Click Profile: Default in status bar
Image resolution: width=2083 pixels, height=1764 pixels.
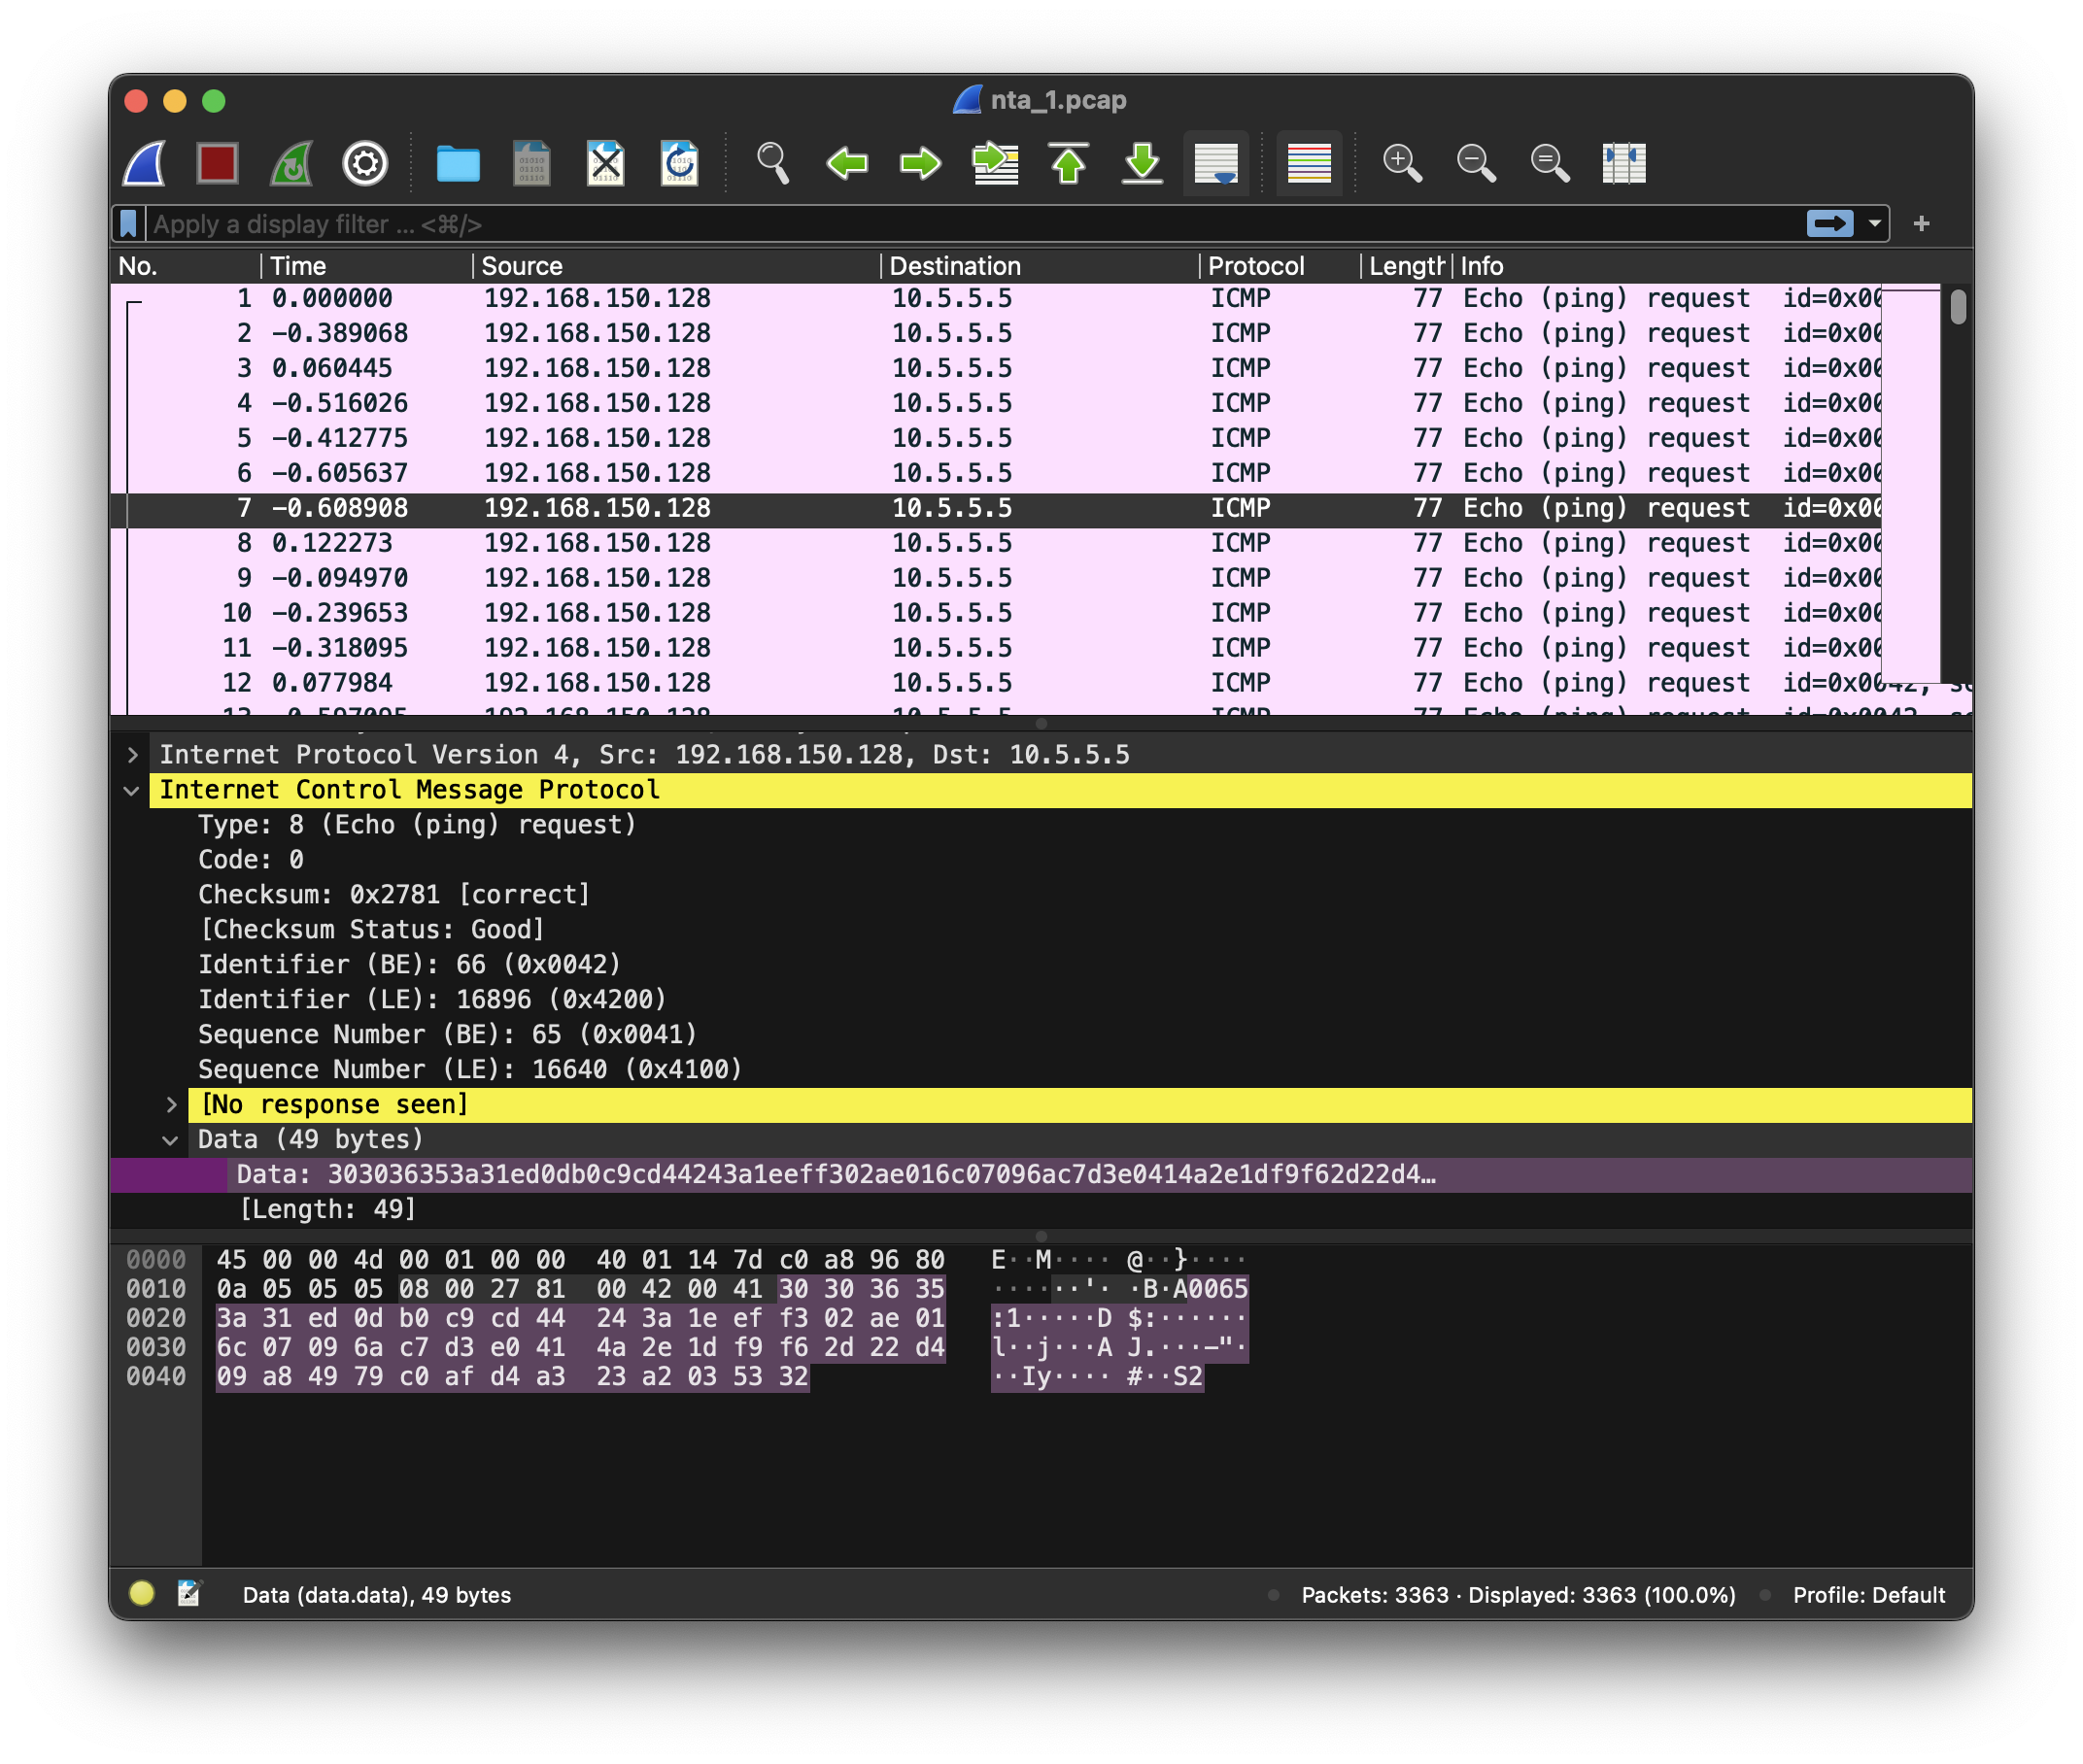click(x=1868, y=1595)
